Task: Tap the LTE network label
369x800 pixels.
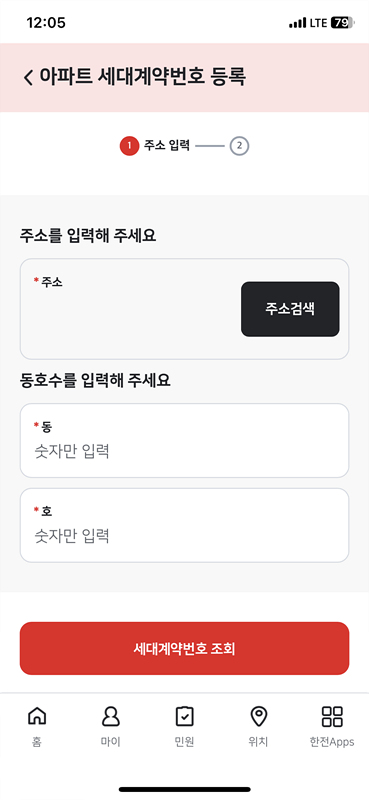Action: pyautogui.click(x=318, y=23)
